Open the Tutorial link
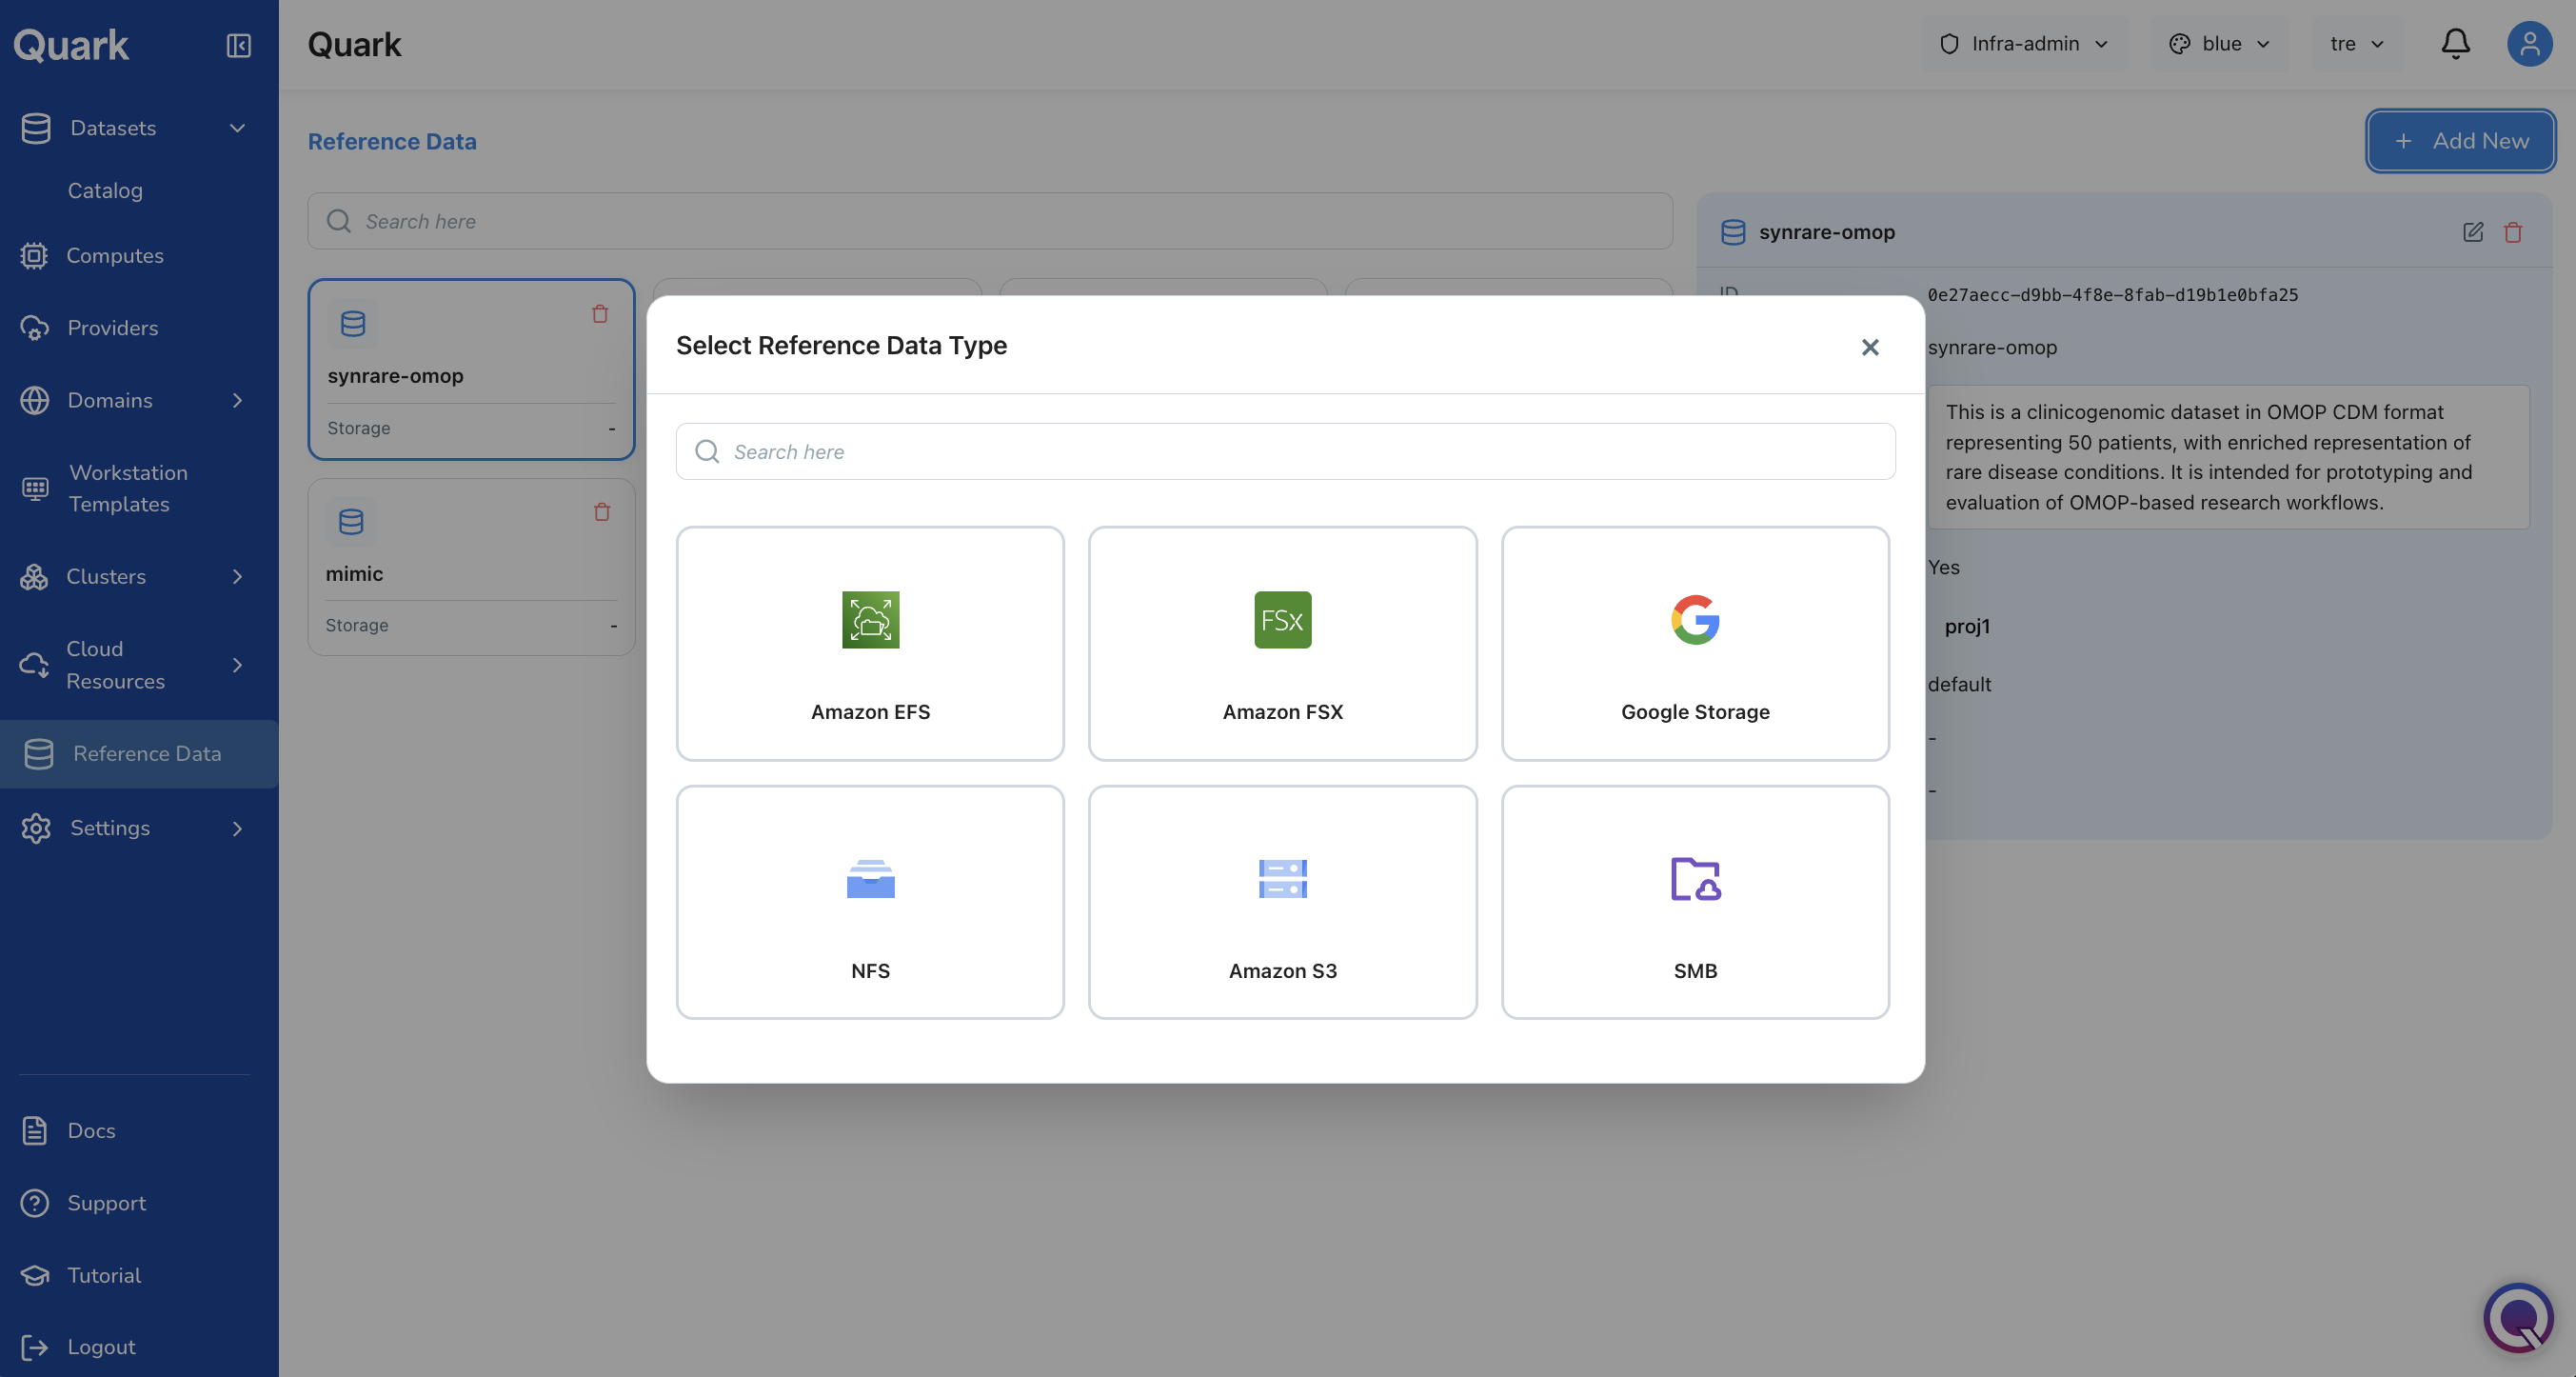 pyautogui.click(x=104, y=1275)
